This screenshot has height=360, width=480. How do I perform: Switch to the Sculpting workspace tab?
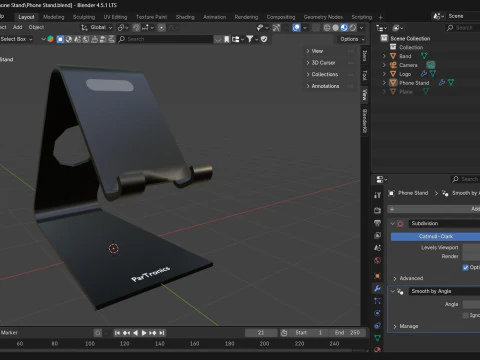click(x=84, y=17)
